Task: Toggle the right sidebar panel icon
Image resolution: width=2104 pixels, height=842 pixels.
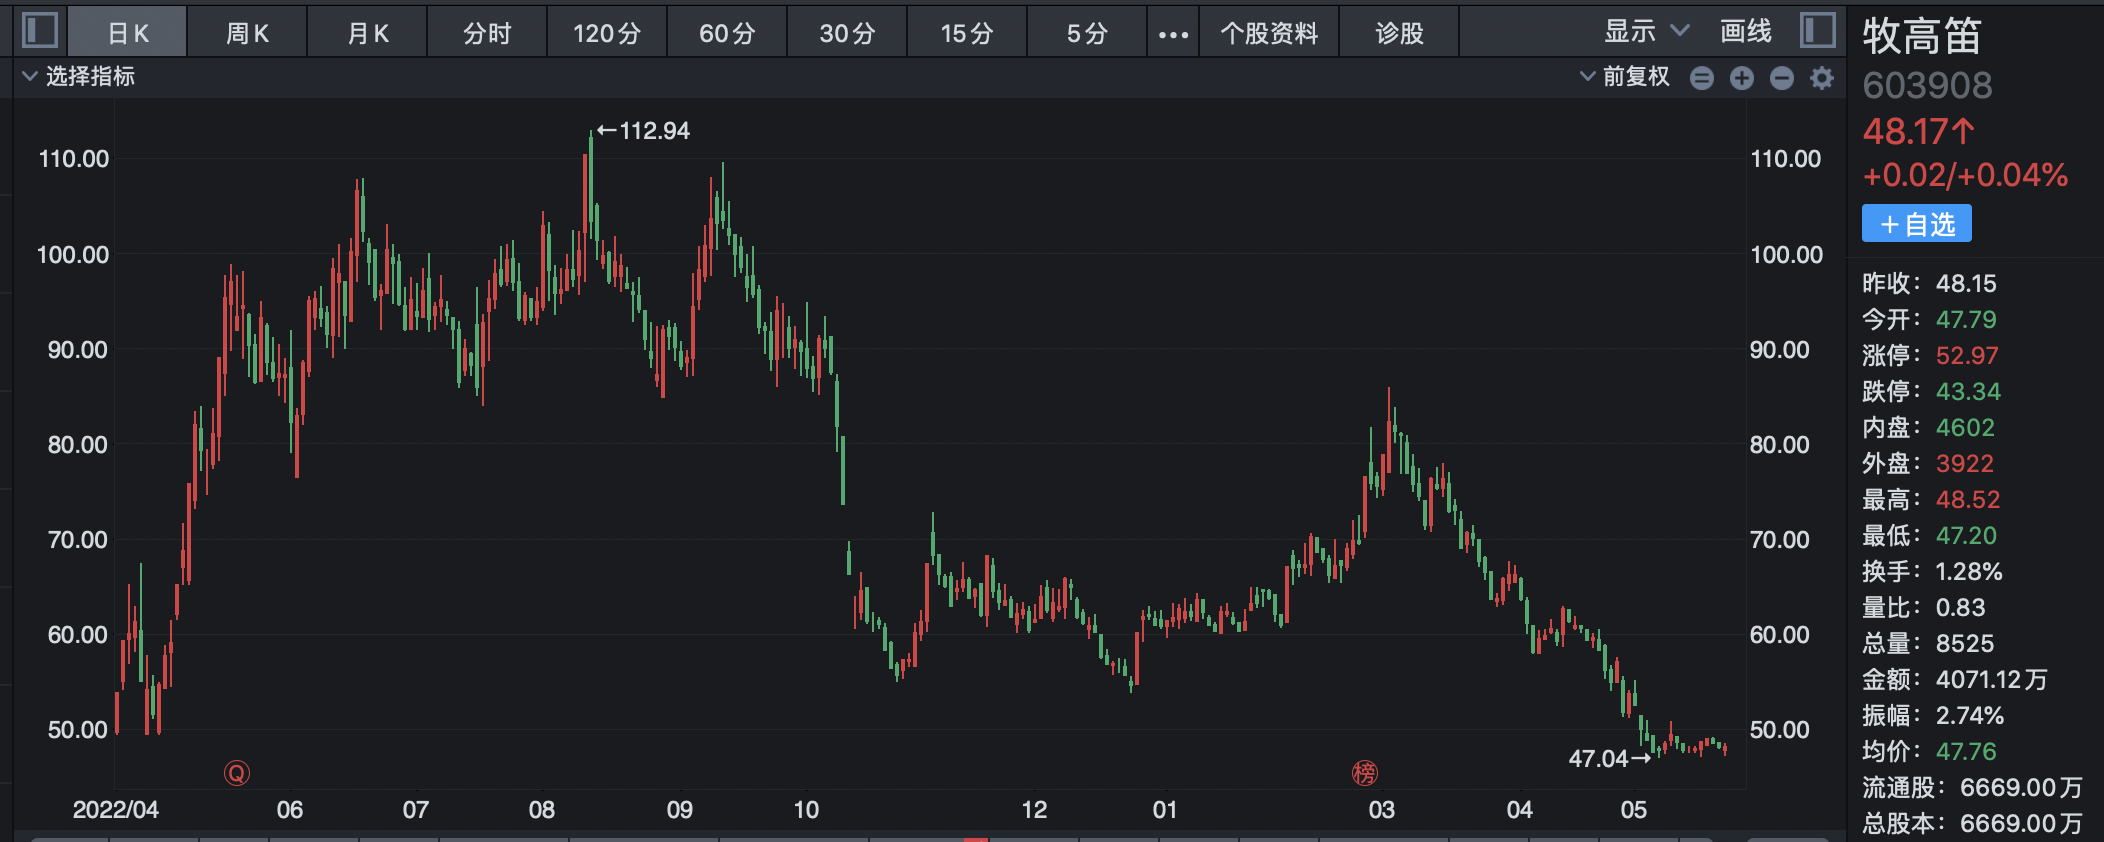Action: point(1818,31)
